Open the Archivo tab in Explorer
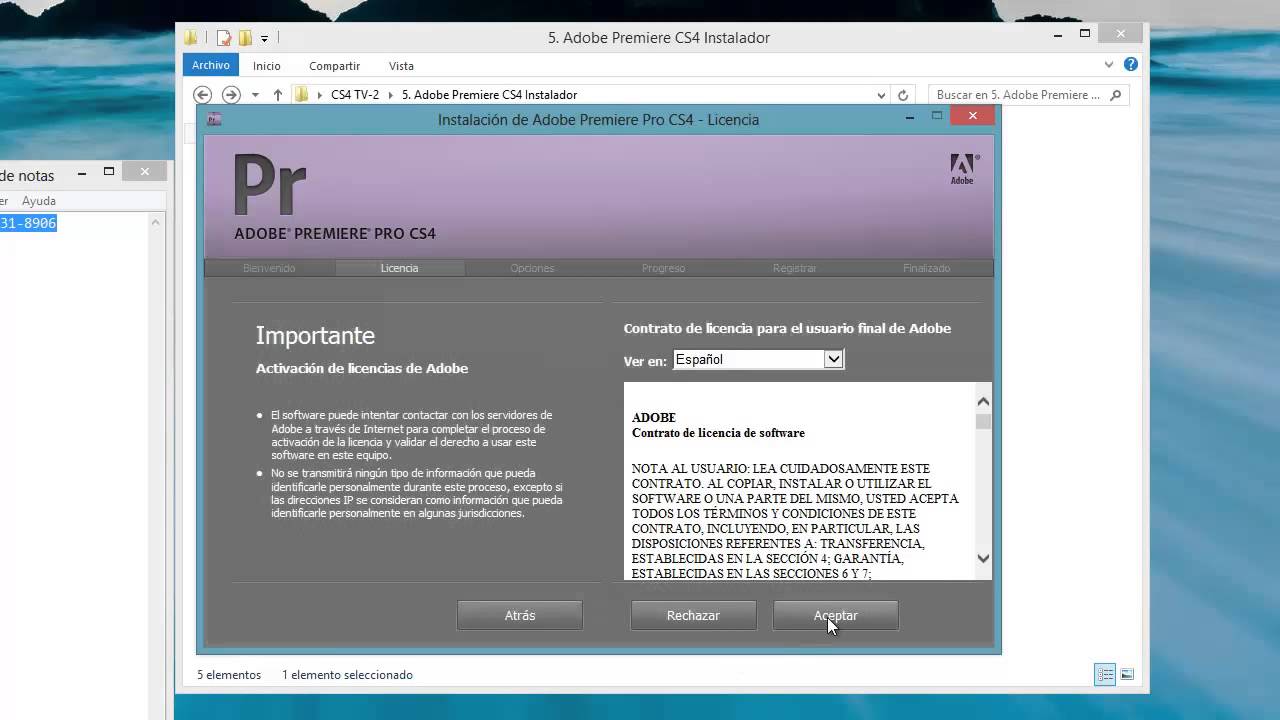Screen dimensions: 1280x720 211,65
